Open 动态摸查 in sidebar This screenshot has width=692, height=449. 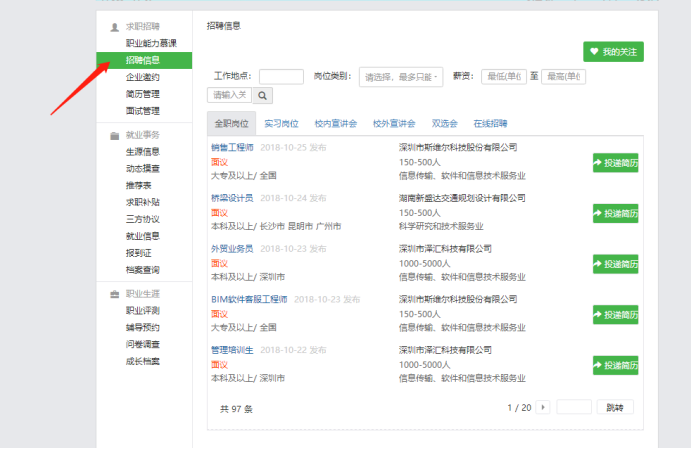[x=143, y=169]
